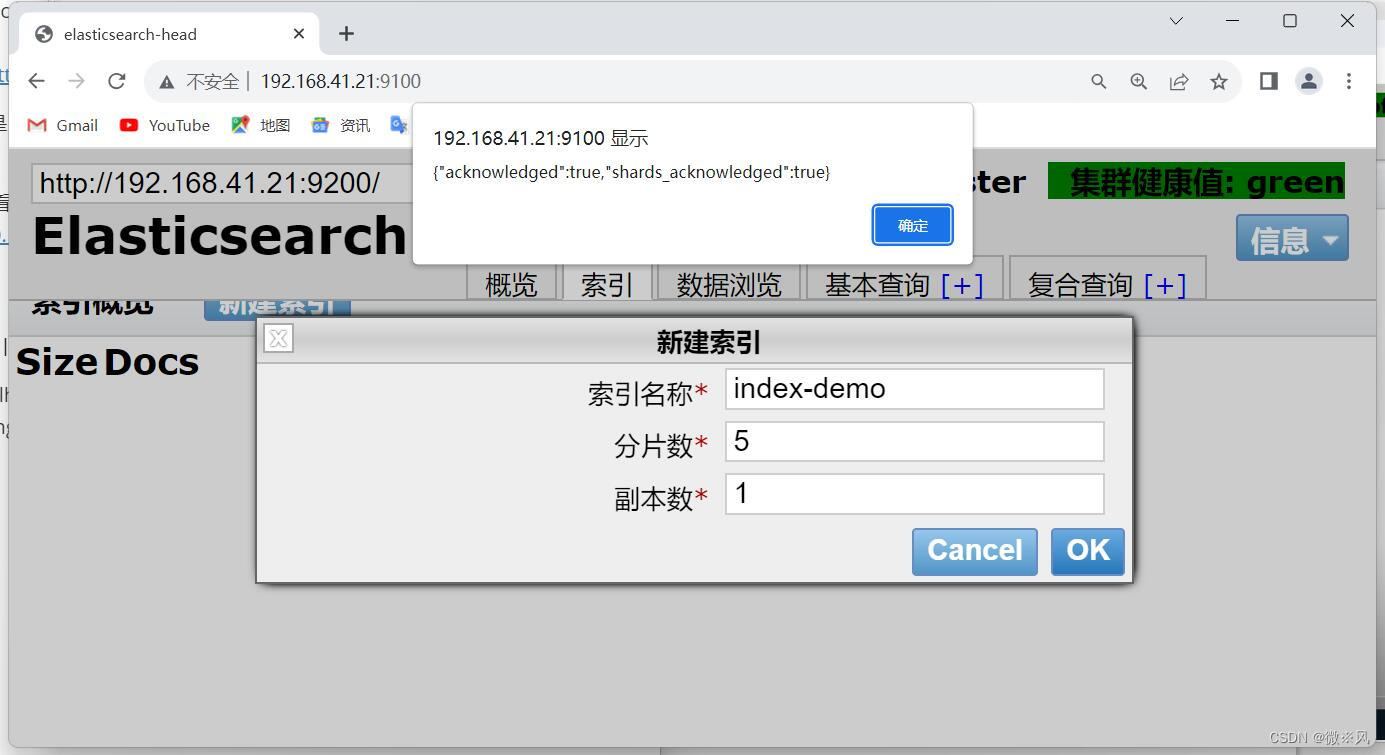Close the 新建索引 dialog with X
Viewport: 1385px width, 755px height.
[x=279, y=339]
